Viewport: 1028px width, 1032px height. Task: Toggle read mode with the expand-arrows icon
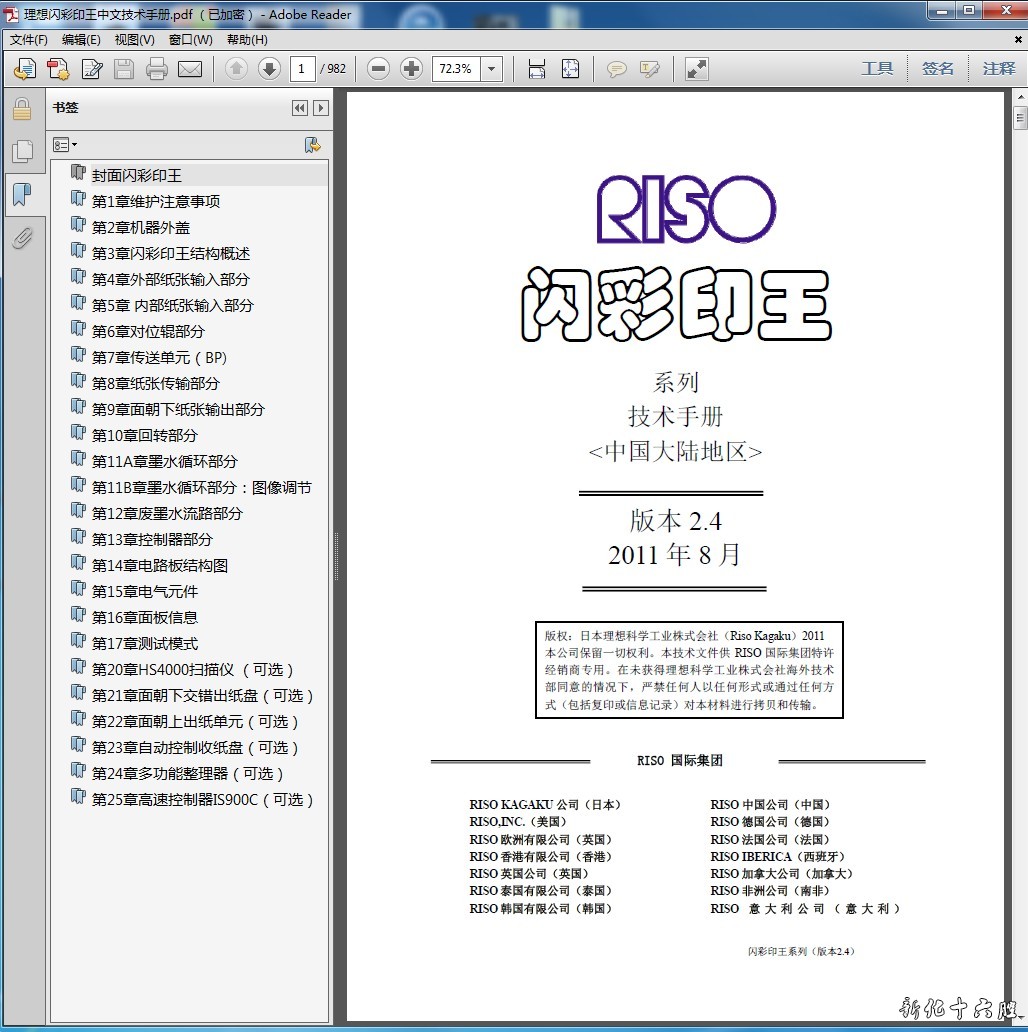click(696, 69)
